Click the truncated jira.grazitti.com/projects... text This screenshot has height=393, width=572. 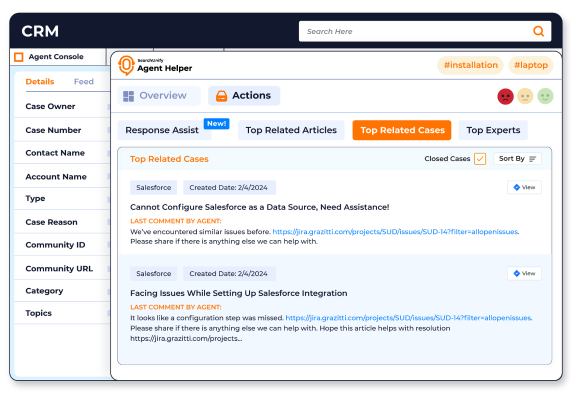tap(186, 339)
